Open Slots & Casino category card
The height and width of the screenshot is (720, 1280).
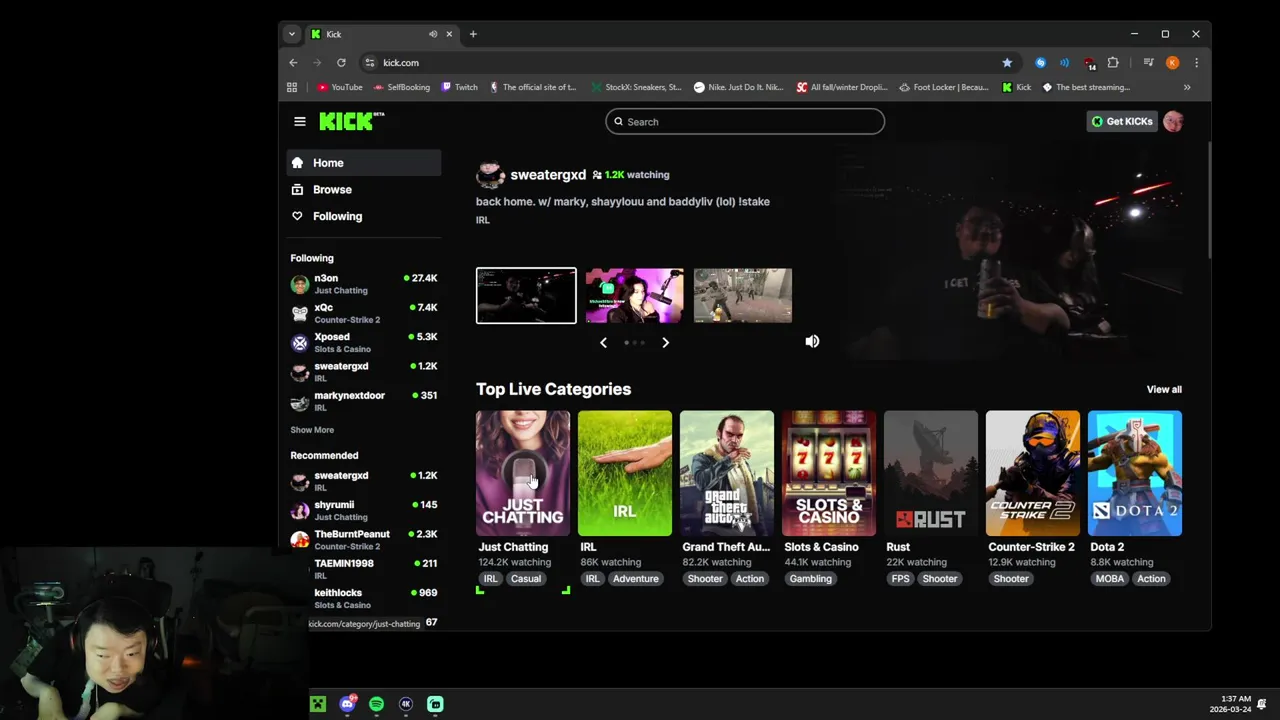click(829, 473)
